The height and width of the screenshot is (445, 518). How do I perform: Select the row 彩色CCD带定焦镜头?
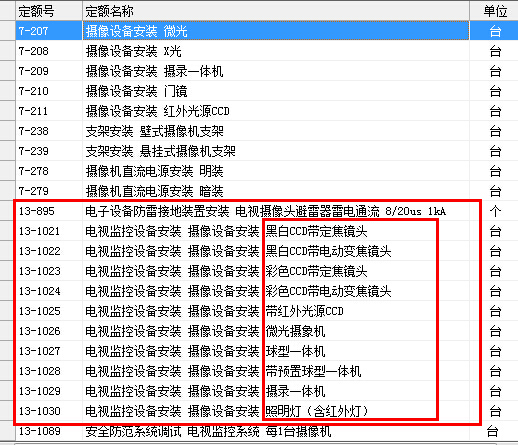pos(276,271)
